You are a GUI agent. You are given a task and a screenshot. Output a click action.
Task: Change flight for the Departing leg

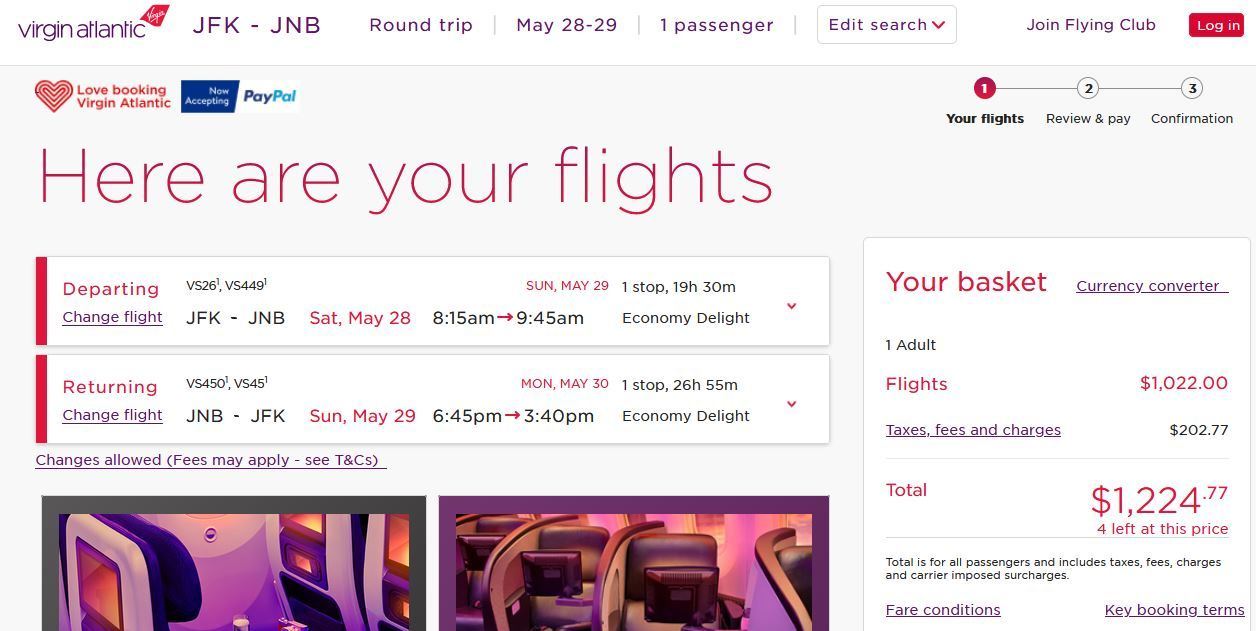pyautogui.click(x=112, y=317)
